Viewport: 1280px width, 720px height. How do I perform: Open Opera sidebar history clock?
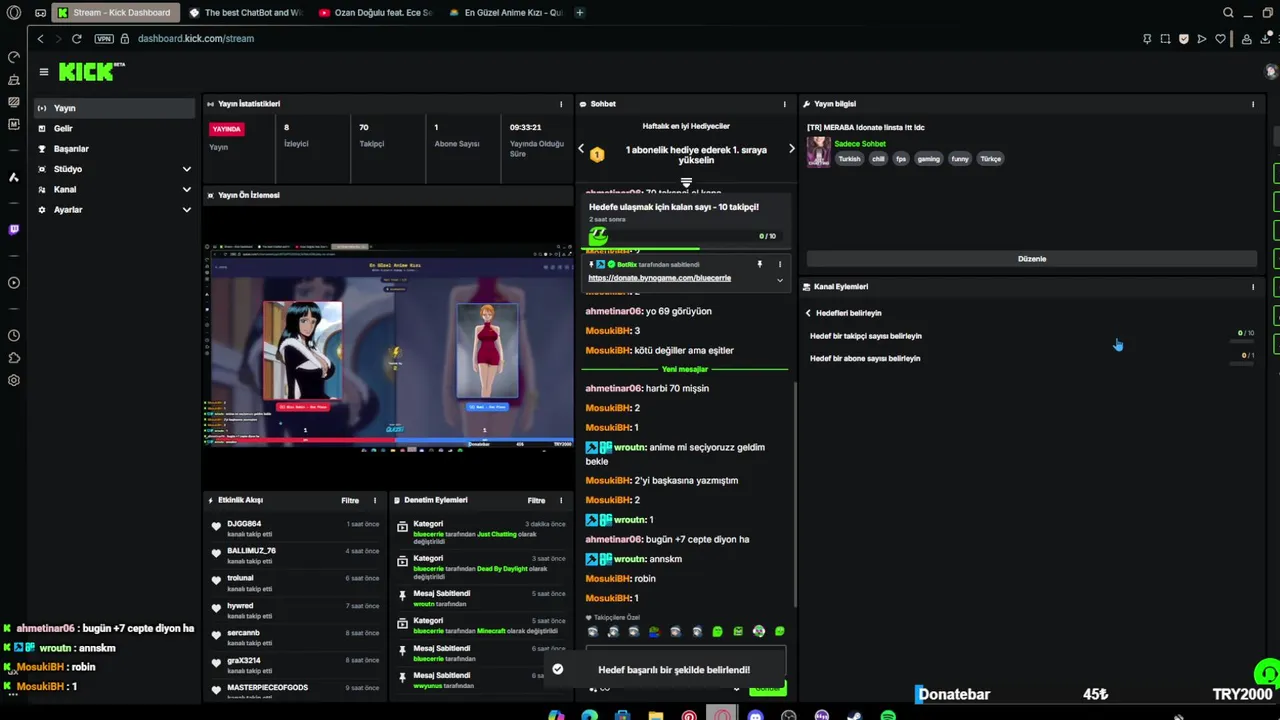coord(14,336)
